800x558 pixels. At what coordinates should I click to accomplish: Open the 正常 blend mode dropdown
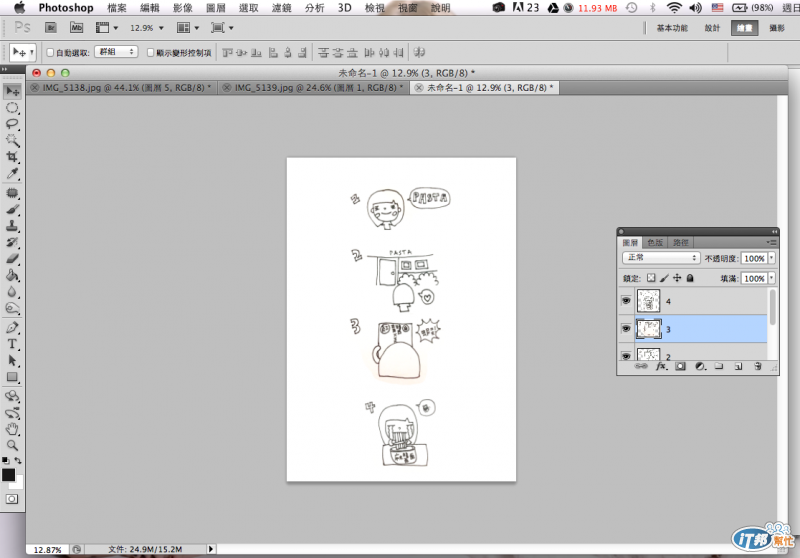(660, 258)
